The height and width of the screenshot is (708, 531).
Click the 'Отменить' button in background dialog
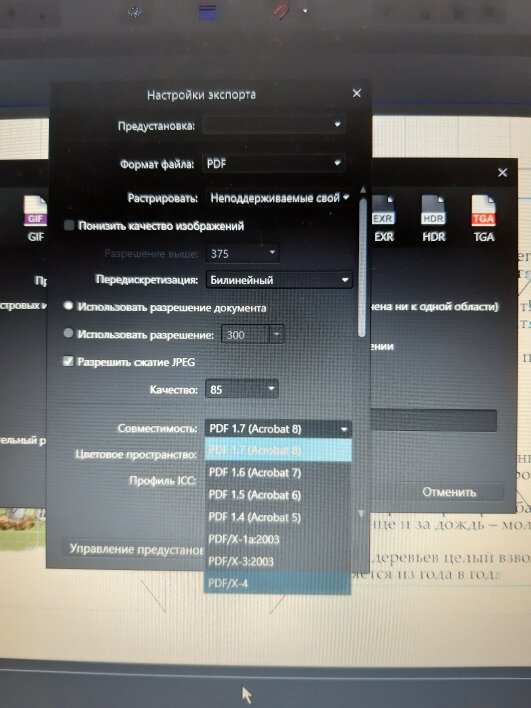[x=449, y=492]
